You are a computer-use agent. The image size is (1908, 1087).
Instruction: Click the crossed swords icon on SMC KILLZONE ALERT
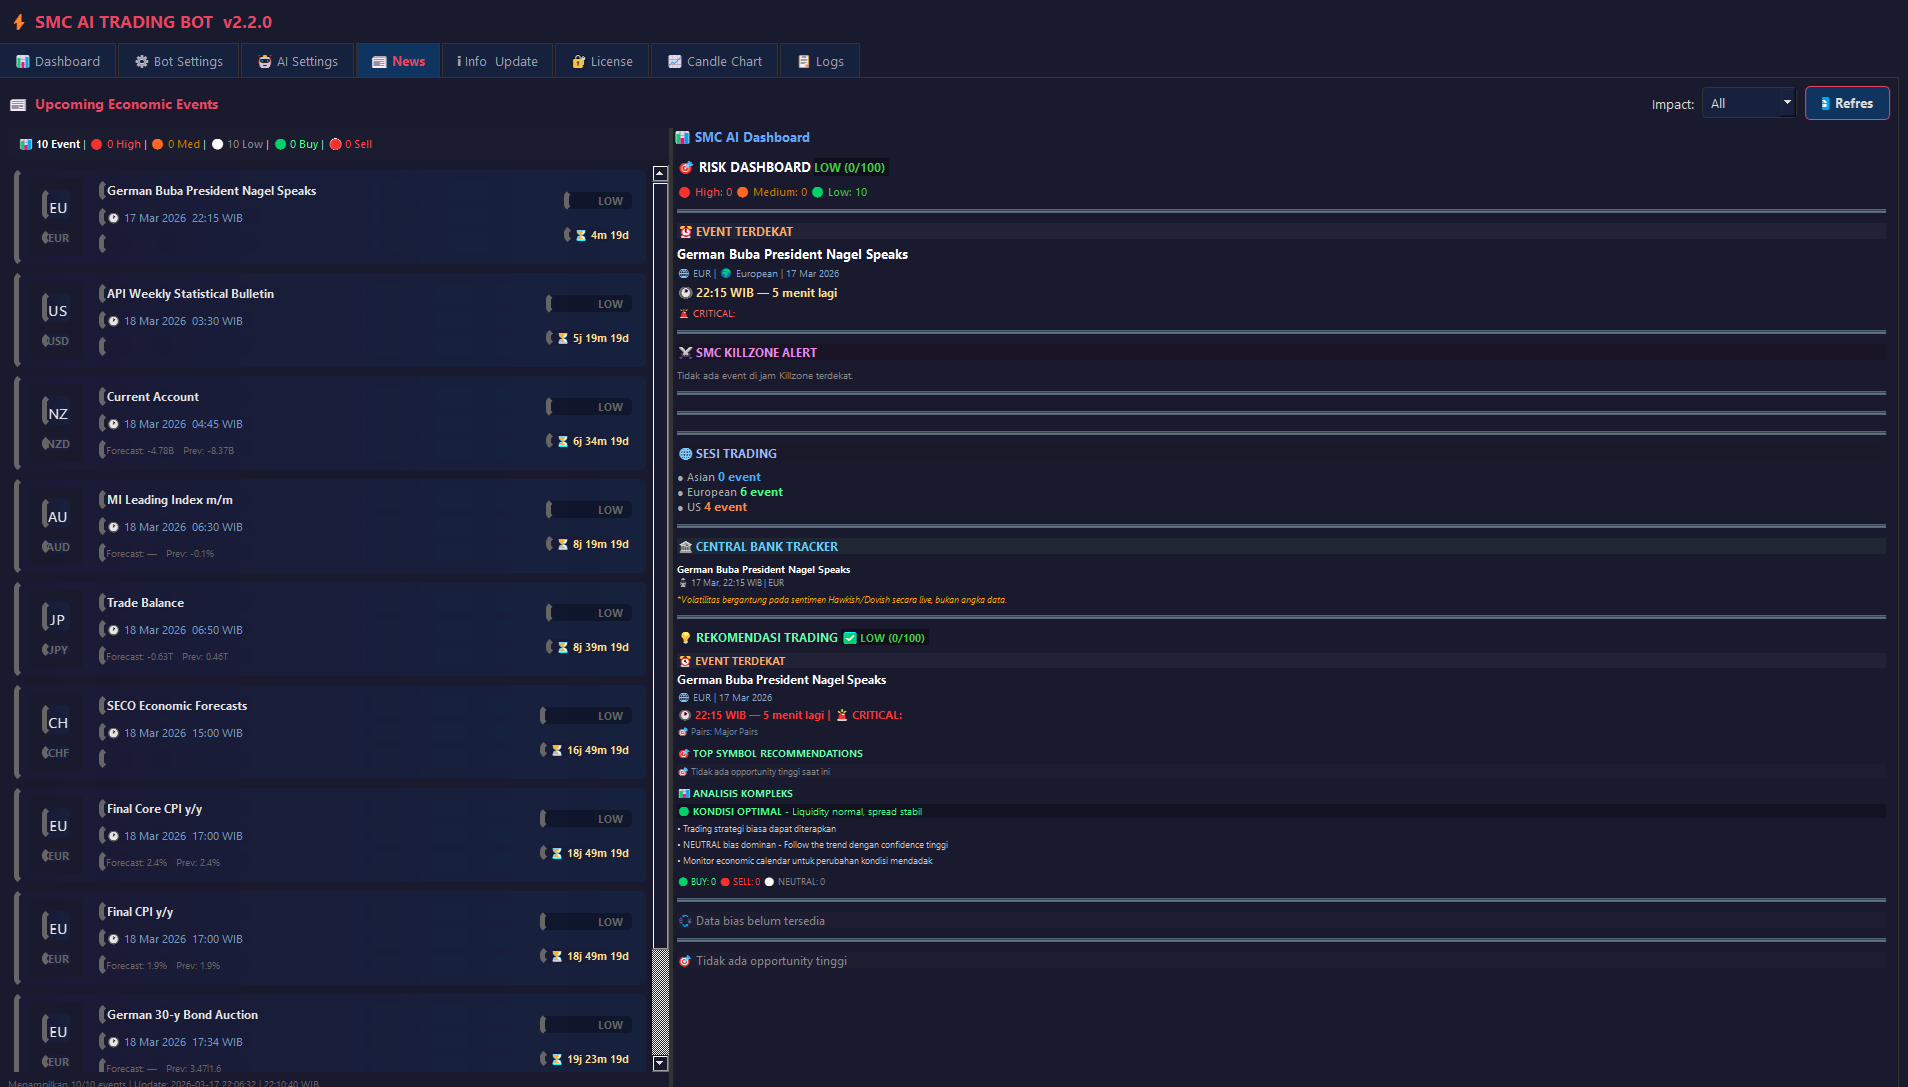click(685, 352)
